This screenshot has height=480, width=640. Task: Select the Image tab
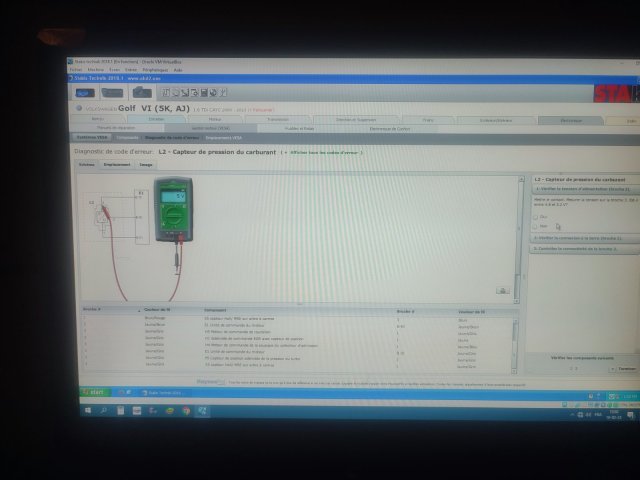[x=146, y=165]
